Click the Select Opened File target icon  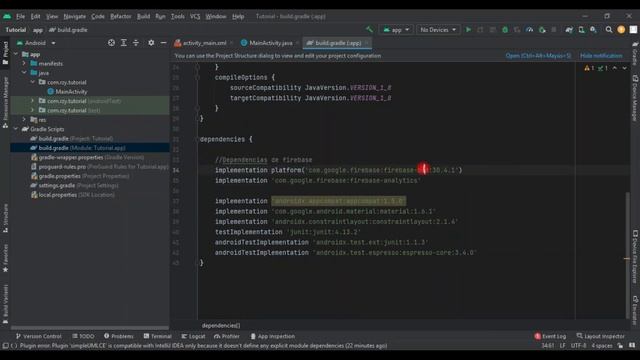[x=111, y=43]
